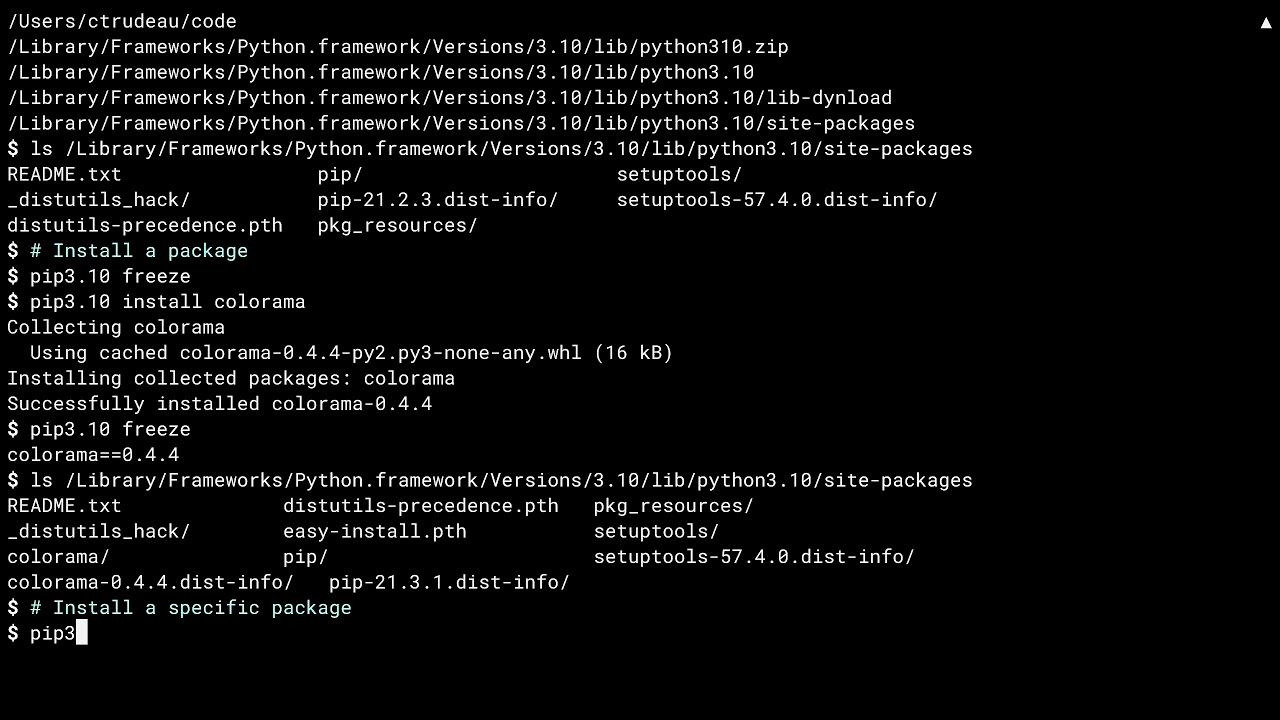The image size is (1280, 720).
Task: Click the "easy-install.pth" file name
Action: tap(374, 531)
